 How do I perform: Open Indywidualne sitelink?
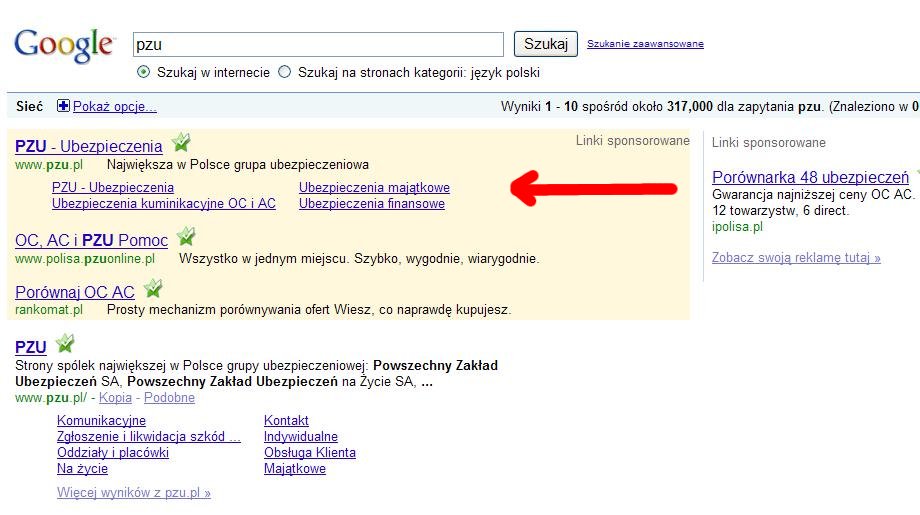click(301, 436)
